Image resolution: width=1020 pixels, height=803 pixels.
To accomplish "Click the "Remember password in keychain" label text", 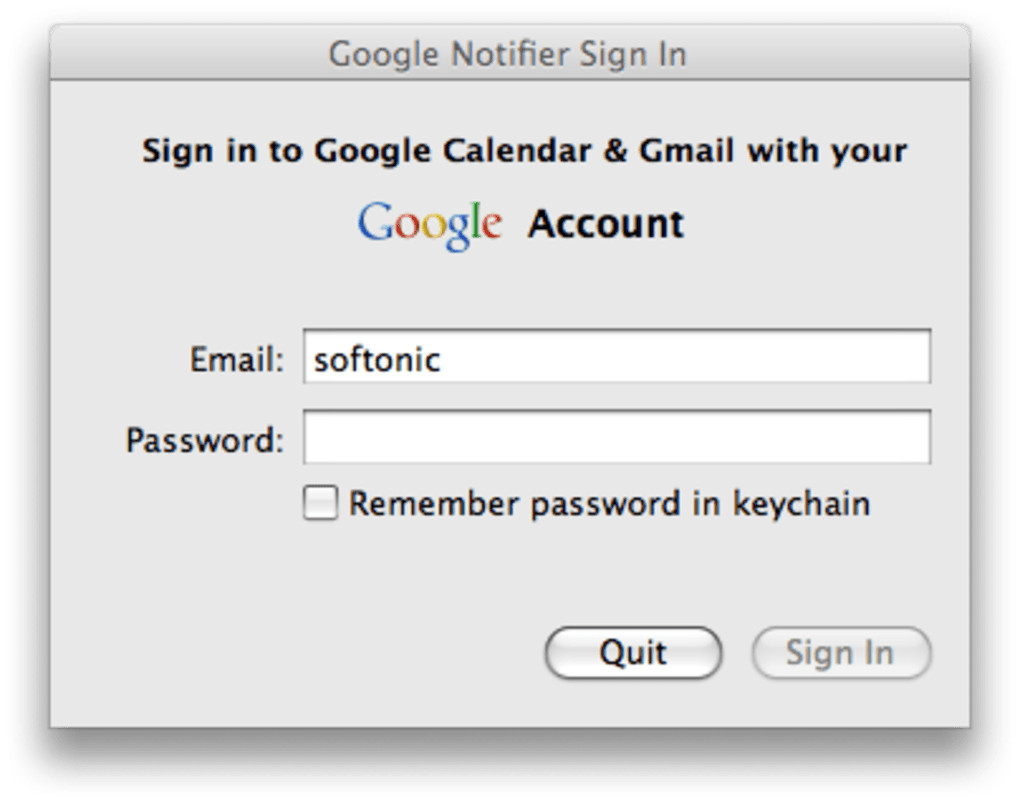I will (x=608, y=503).
